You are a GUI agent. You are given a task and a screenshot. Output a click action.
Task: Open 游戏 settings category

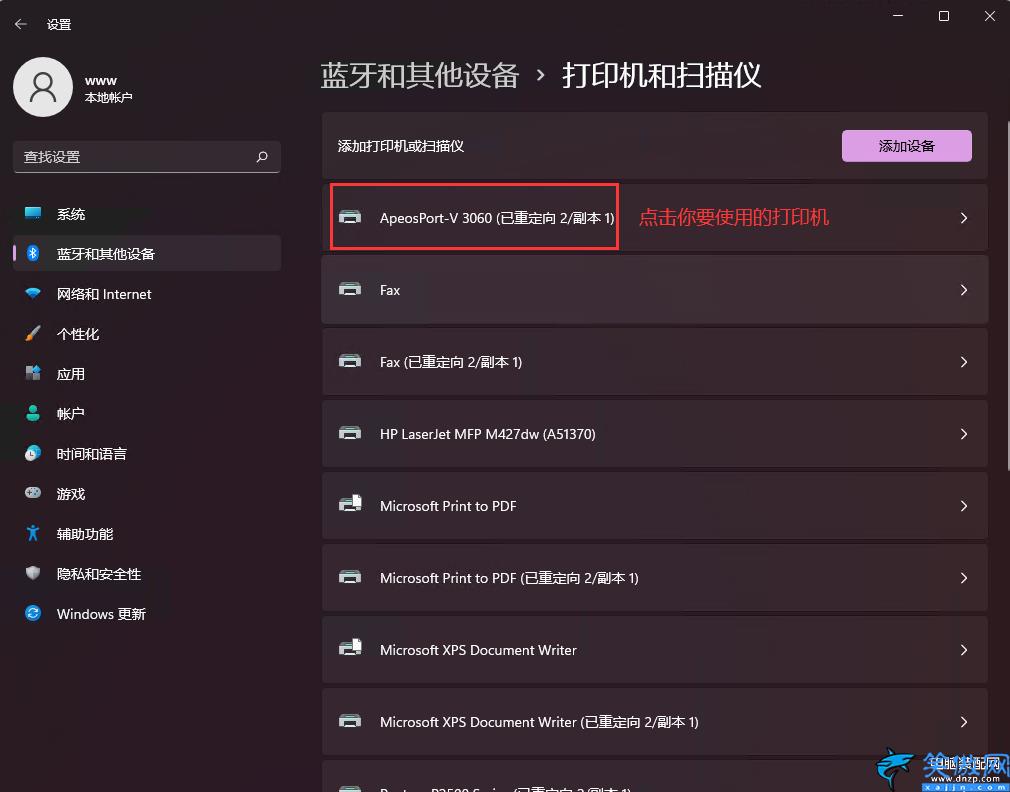click(147, 493)
